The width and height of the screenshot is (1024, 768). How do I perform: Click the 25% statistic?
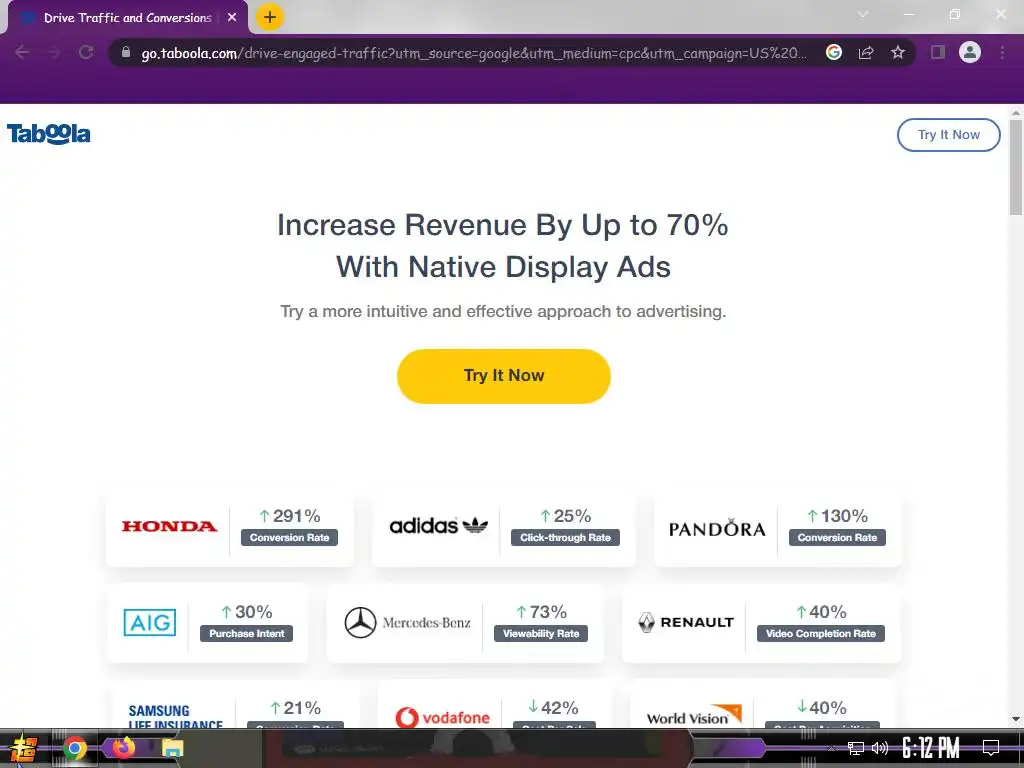point(566,516)
